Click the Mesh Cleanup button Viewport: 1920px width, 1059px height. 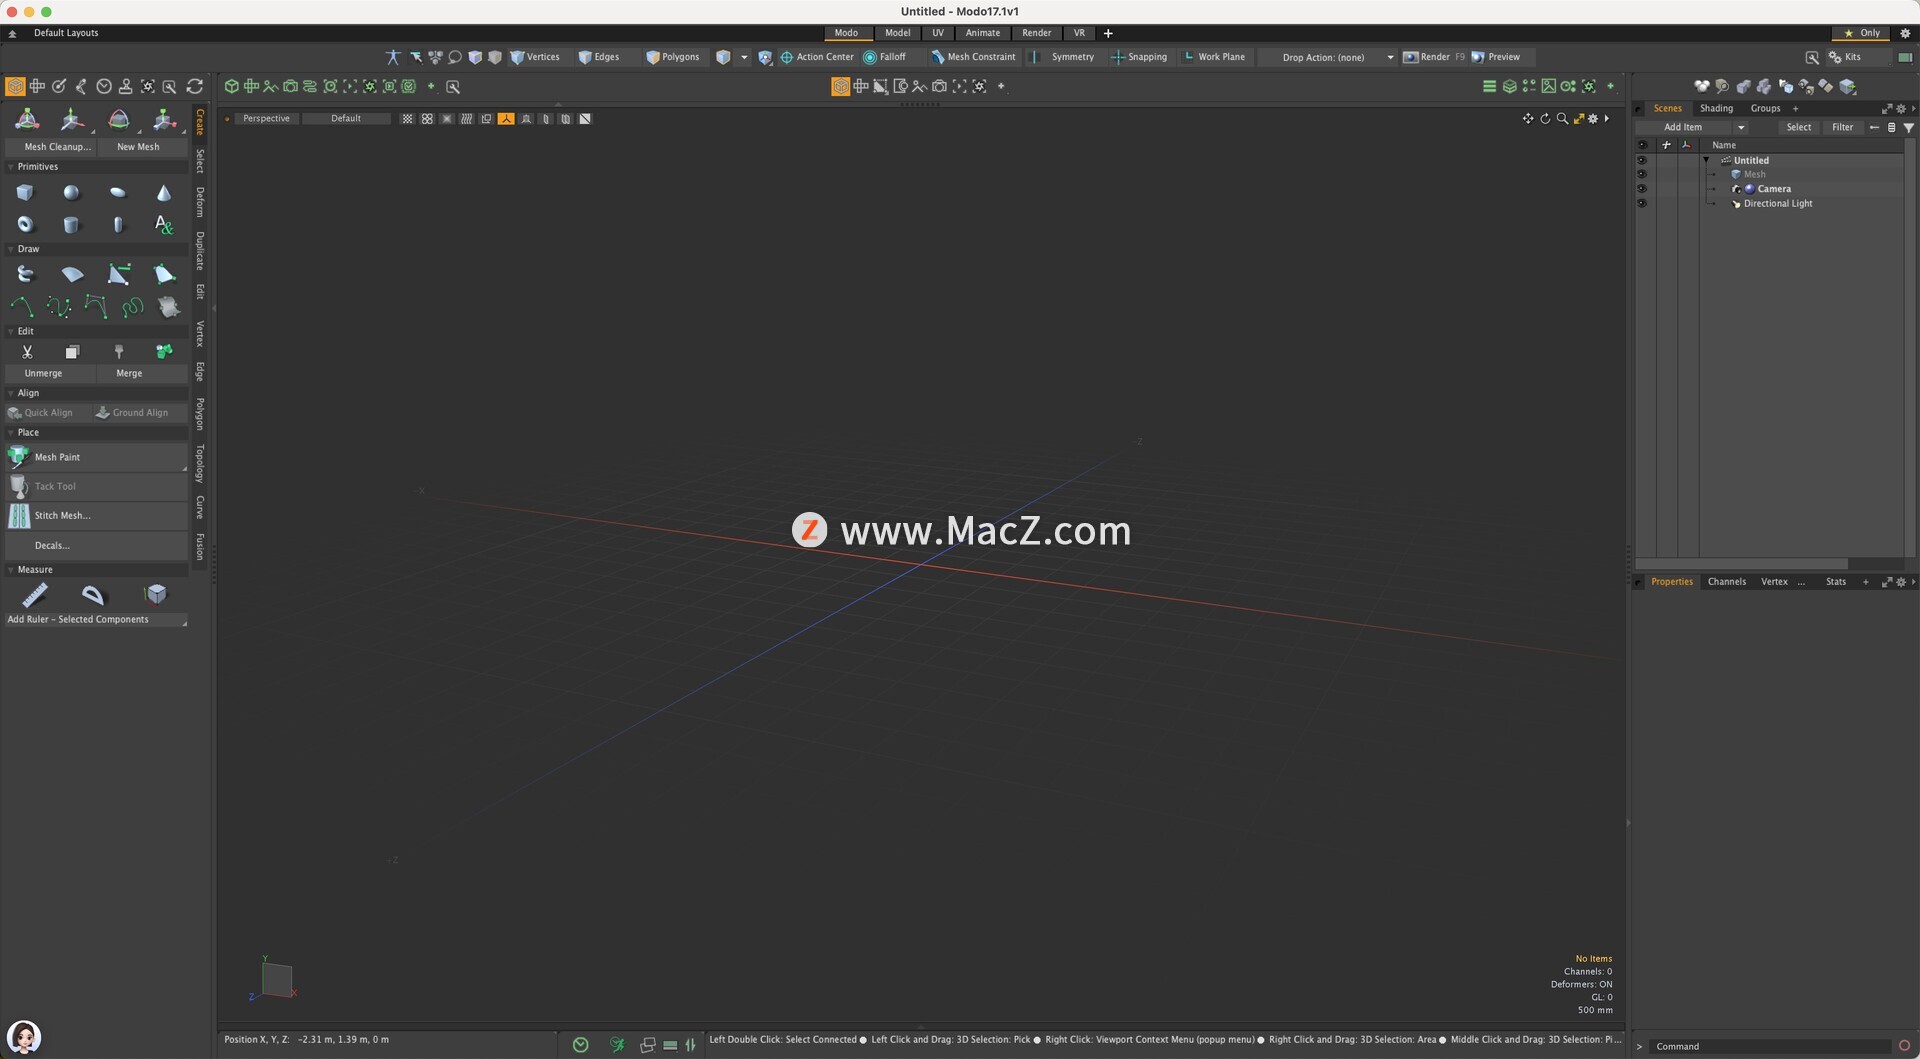pyautogui.click(x=52, y=147)
